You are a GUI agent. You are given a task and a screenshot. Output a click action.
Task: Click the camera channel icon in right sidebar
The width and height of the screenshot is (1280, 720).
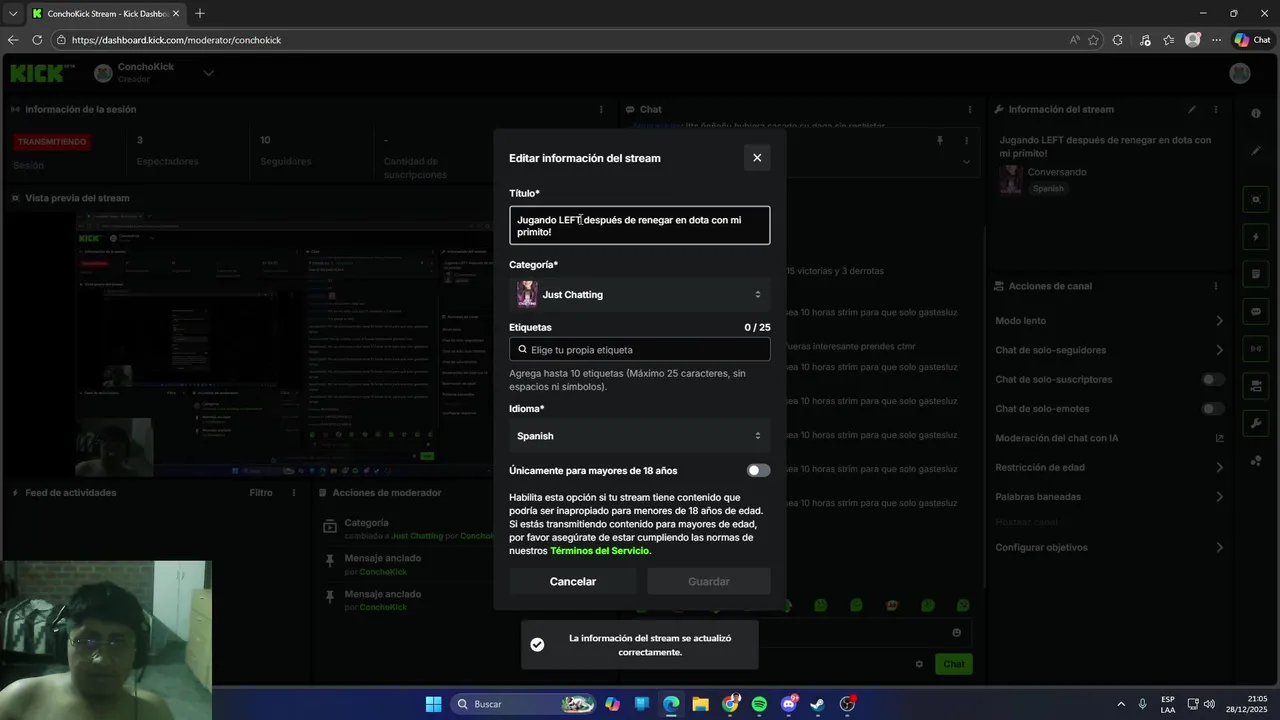[1256, 386]
